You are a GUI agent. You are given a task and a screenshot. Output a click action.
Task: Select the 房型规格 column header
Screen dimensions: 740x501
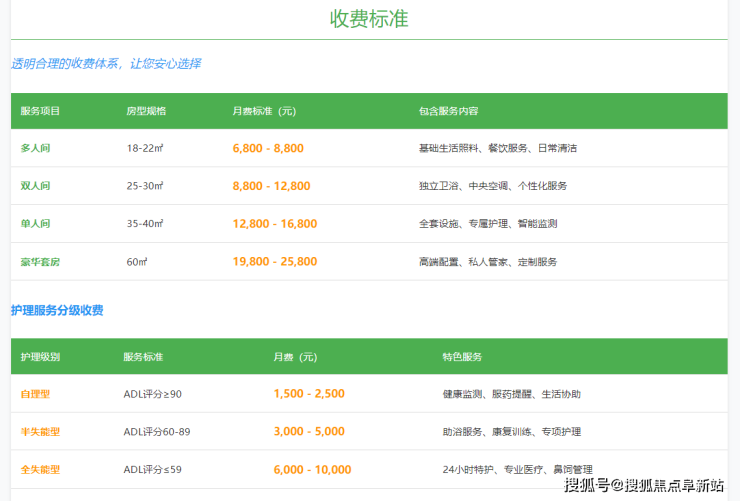pyautogui.click(x=146, y=111)
